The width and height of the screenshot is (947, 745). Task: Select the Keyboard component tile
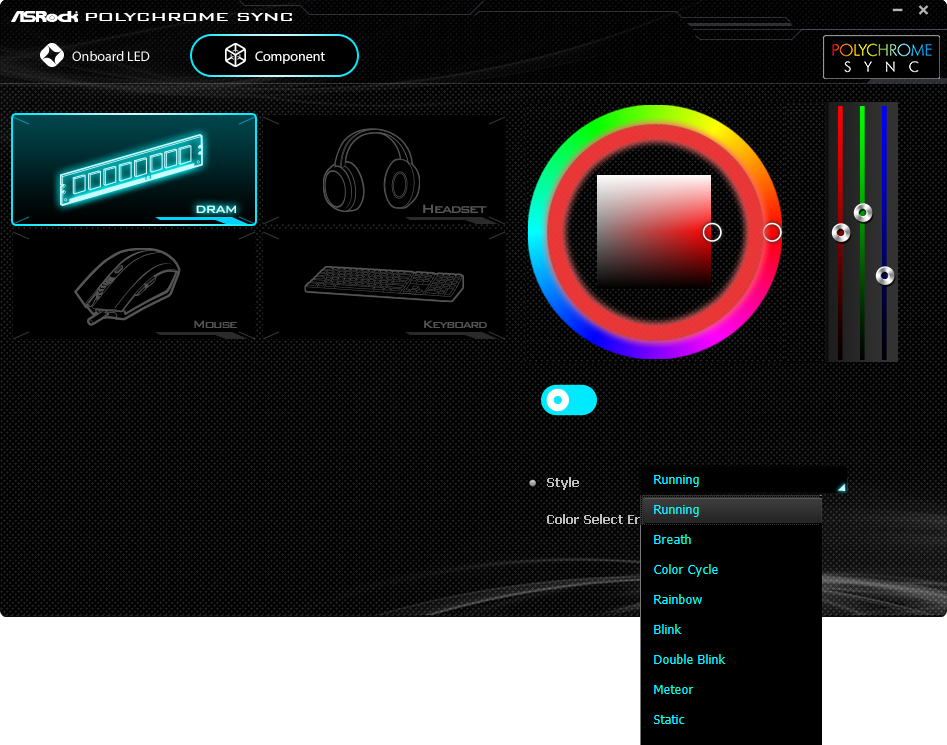tap(384, 284)
